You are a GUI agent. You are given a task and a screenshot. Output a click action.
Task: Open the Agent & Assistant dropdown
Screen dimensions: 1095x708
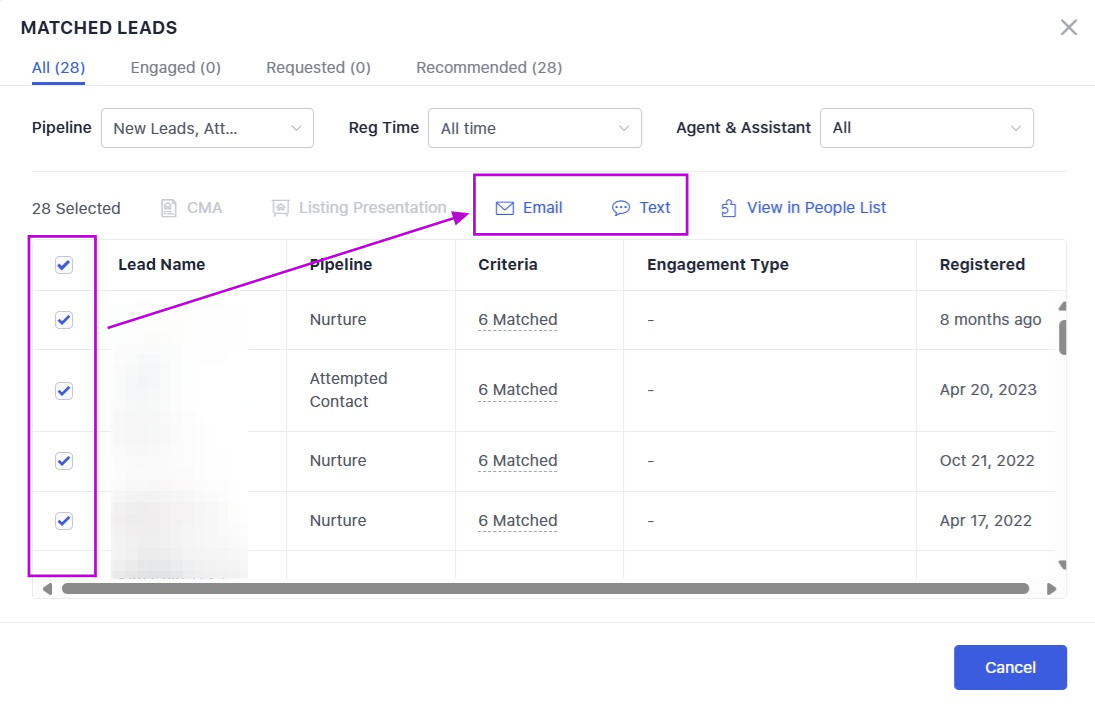tap(926, 128)
